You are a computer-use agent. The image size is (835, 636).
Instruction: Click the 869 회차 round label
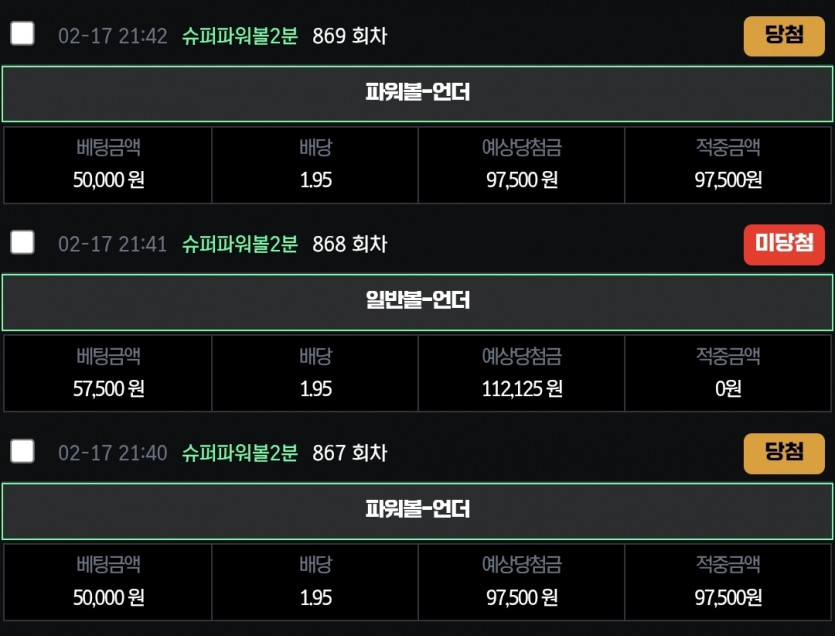pyautogui.click(x=349, y=36)
